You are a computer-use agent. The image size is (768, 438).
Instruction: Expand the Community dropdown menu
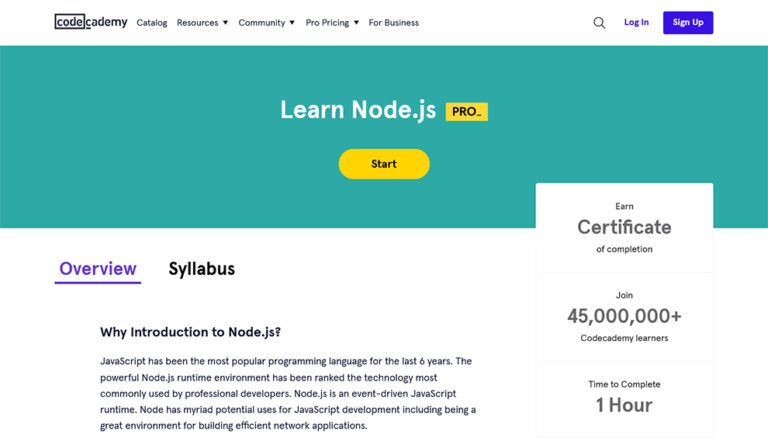click(x=266, y=23)
